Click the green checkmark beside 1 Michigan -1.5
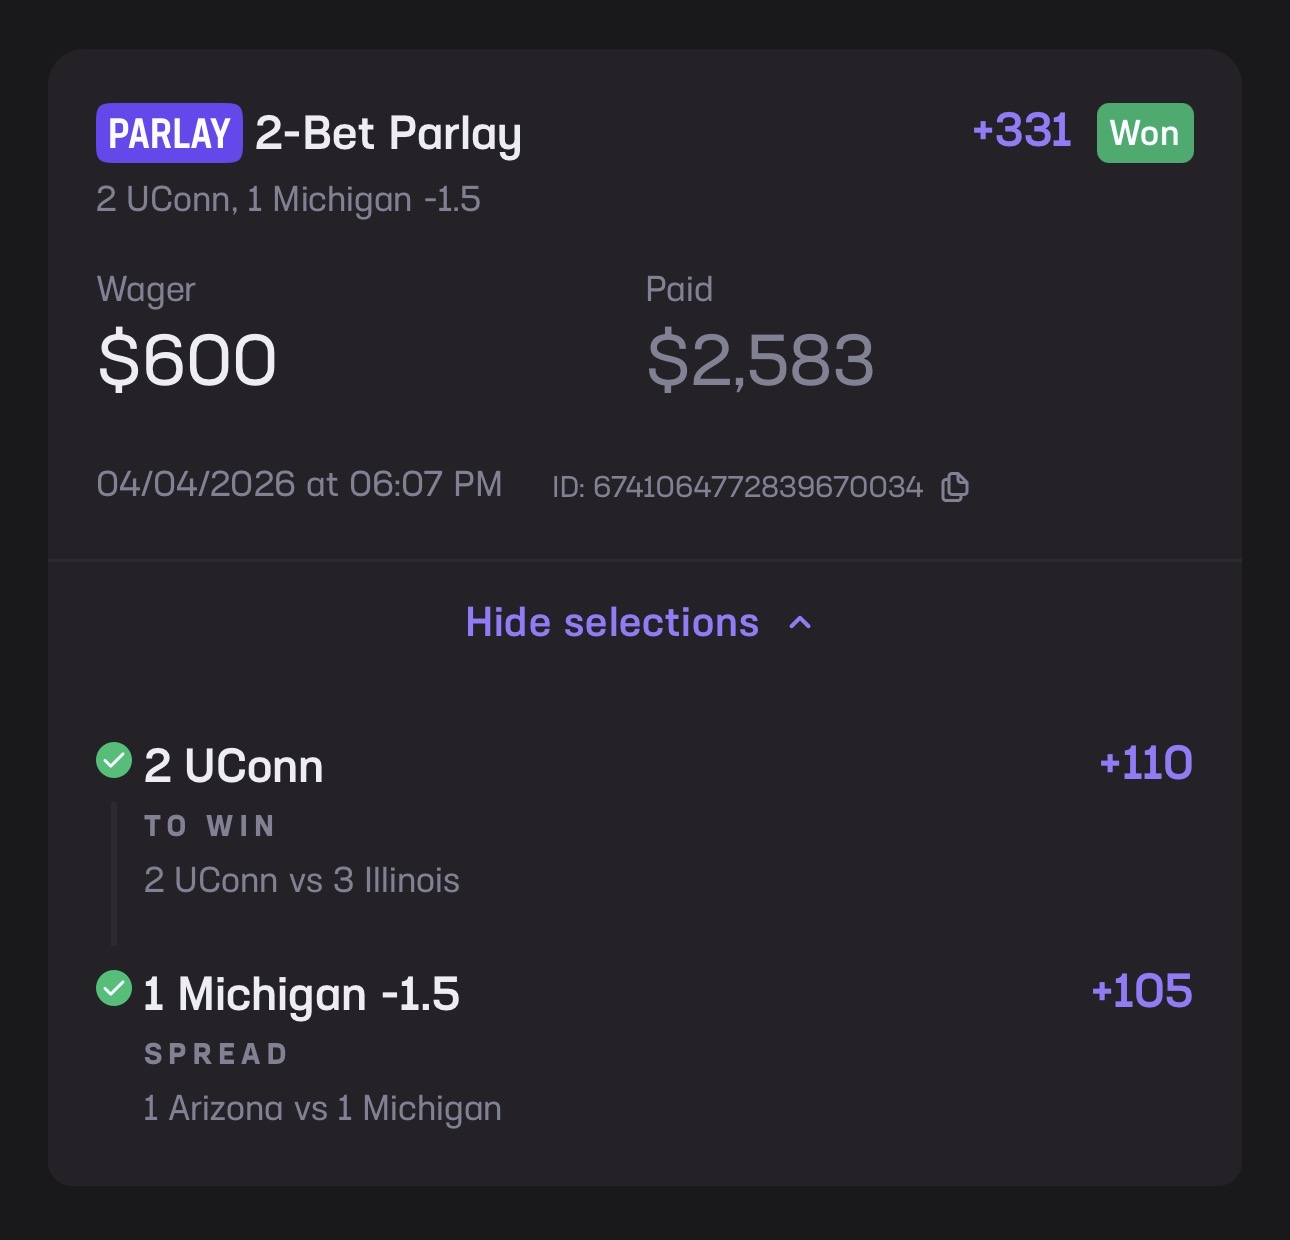Viewport: 1290px width, 1240px height. click(114, 989)
